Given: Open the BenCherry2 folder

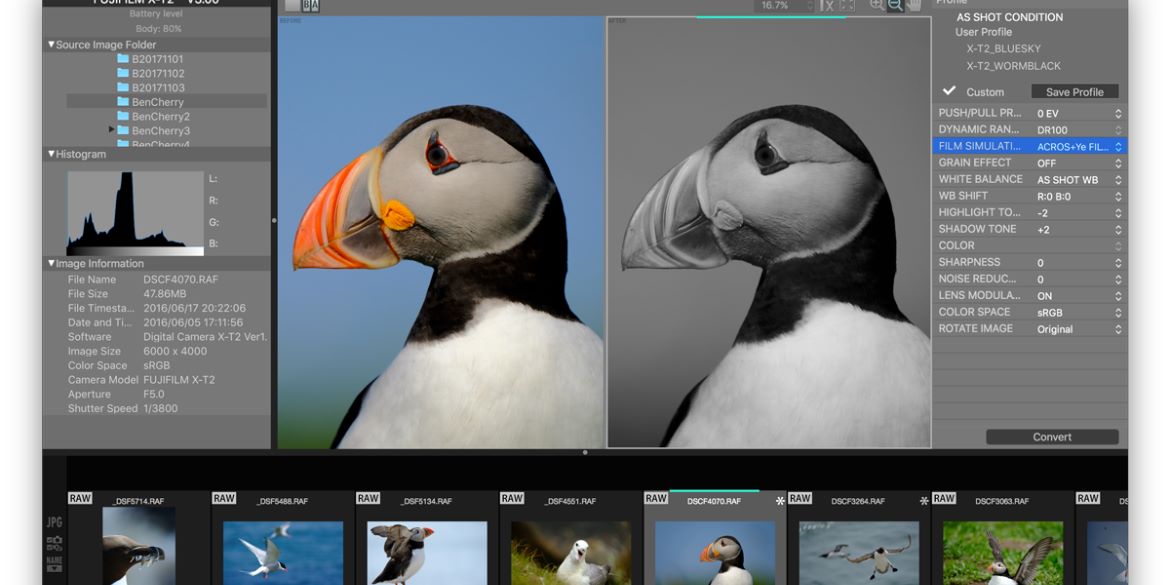Looking at the screenshot, I should tap(154, 116).
